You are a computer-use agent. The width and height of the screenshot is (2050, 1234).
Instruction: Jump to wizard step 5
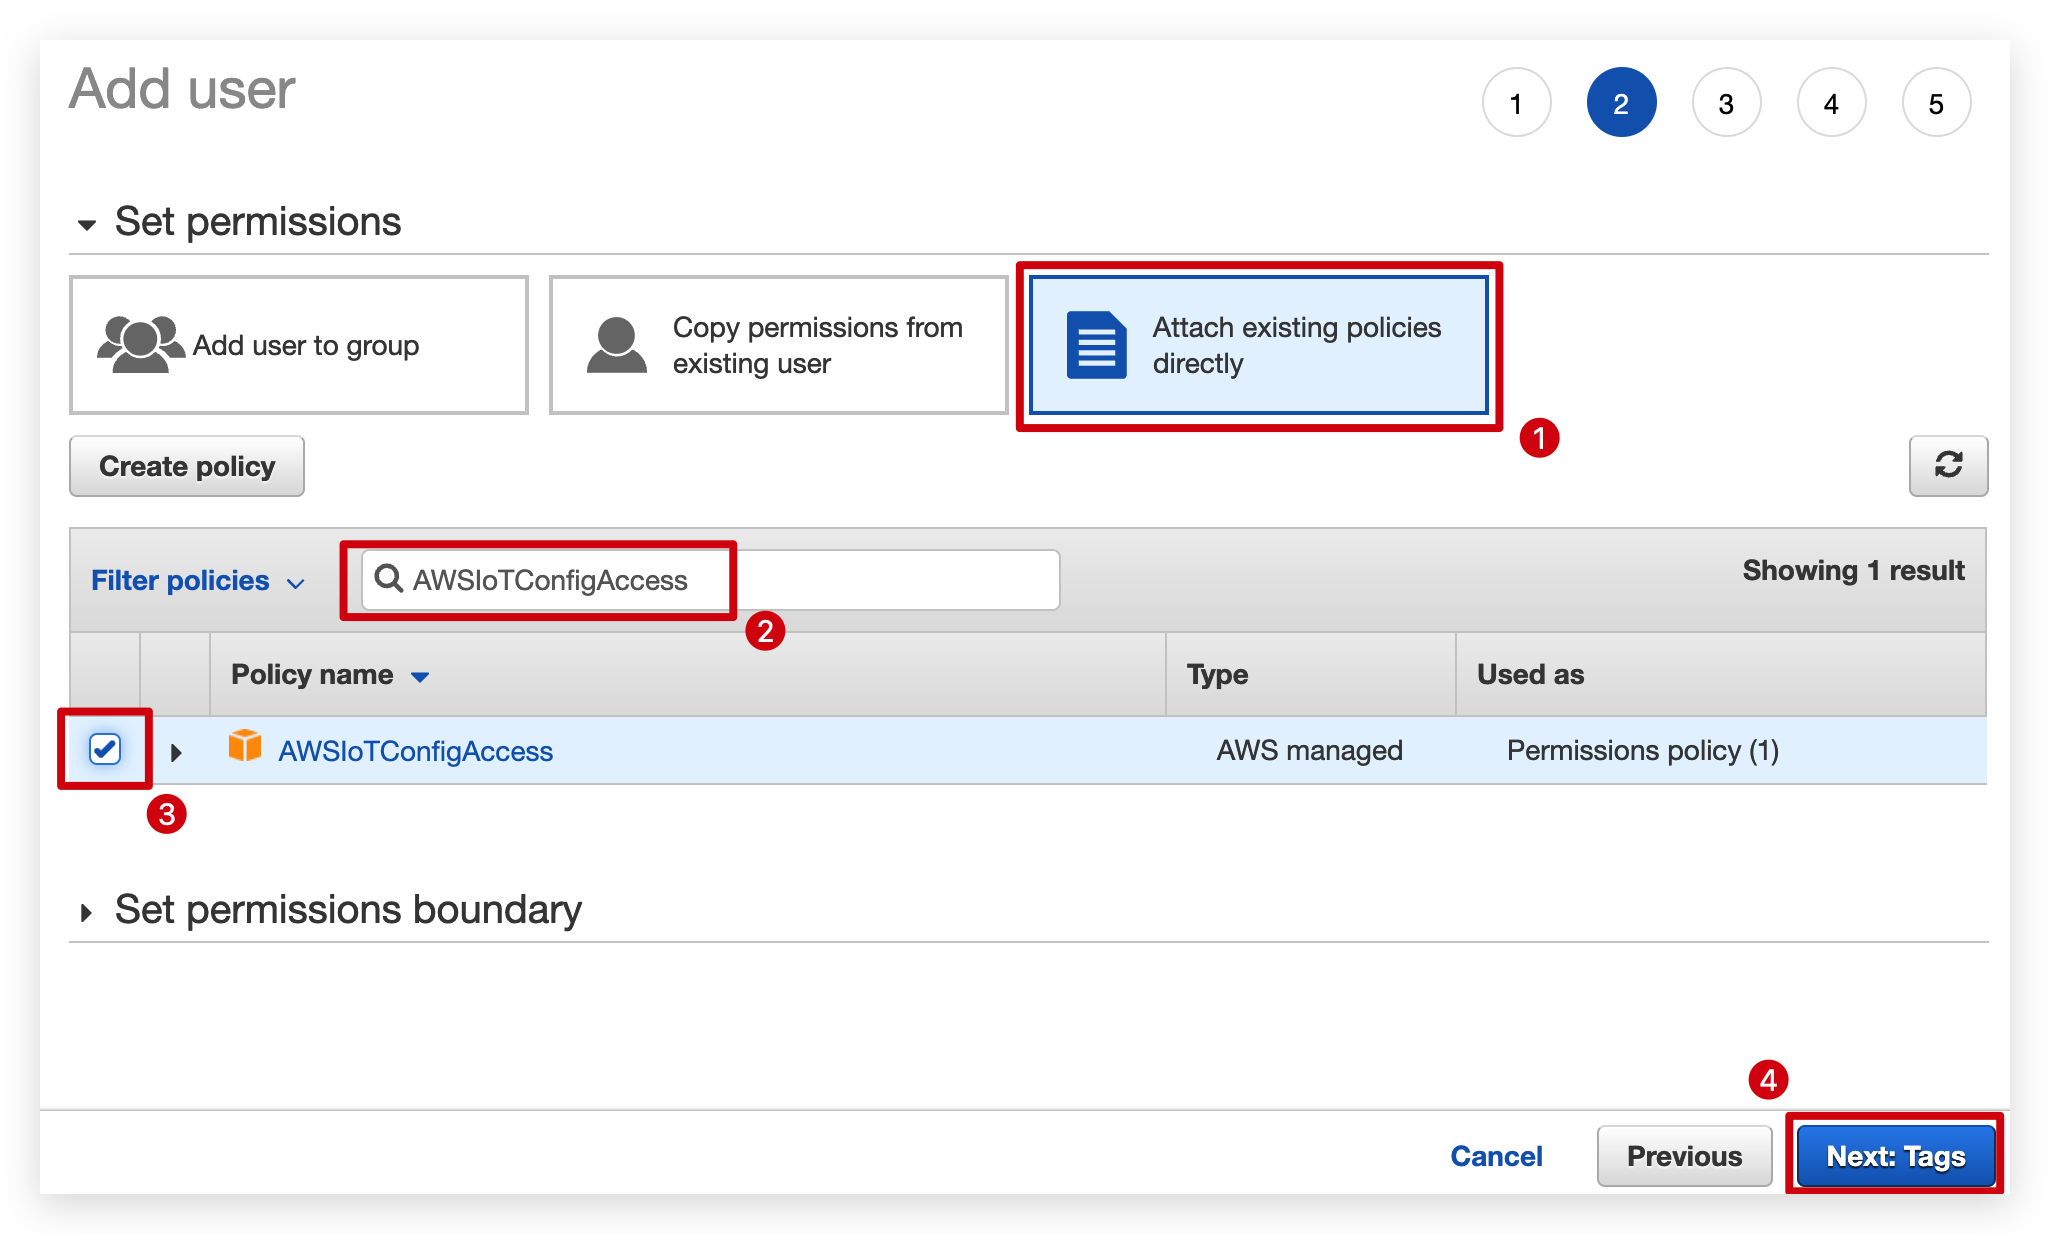(1936, 103)
